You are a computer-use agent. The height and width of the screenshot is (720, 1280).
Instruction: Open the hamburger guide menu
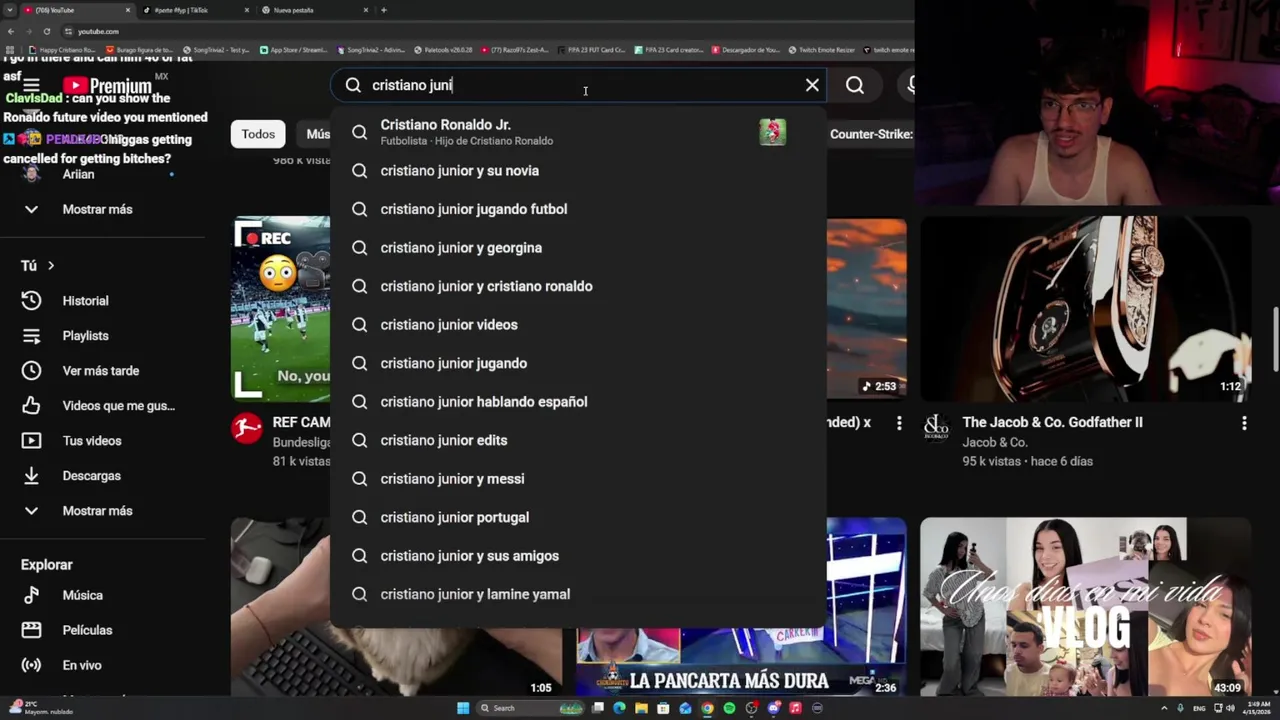[x=31, y=86]
